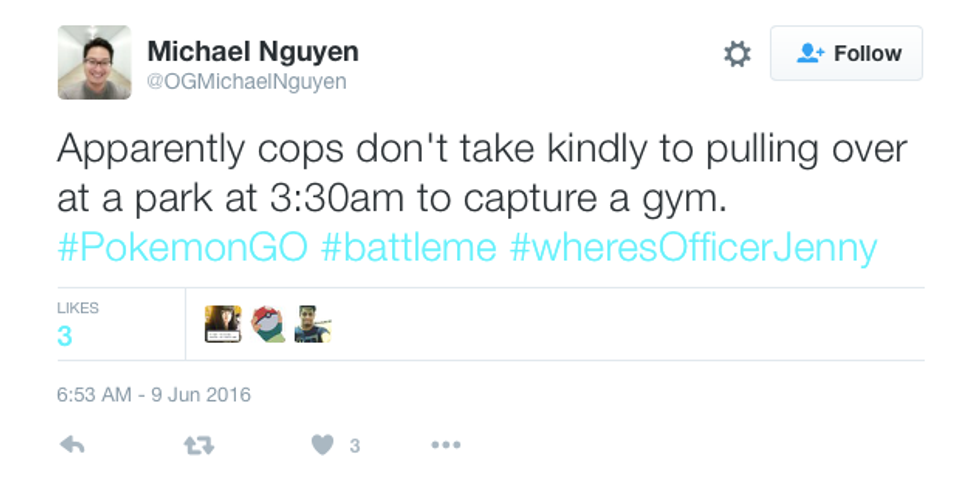
Task: Click the reply arrow icon
Action: (x=71, y=446)
